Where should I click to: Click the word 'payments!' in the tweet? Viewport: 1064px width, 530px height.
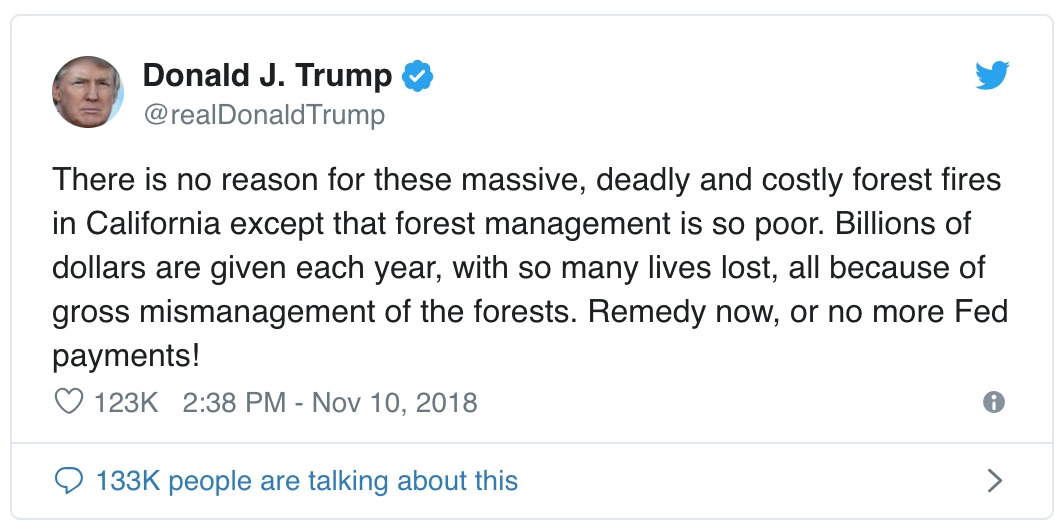pos(126,357)
